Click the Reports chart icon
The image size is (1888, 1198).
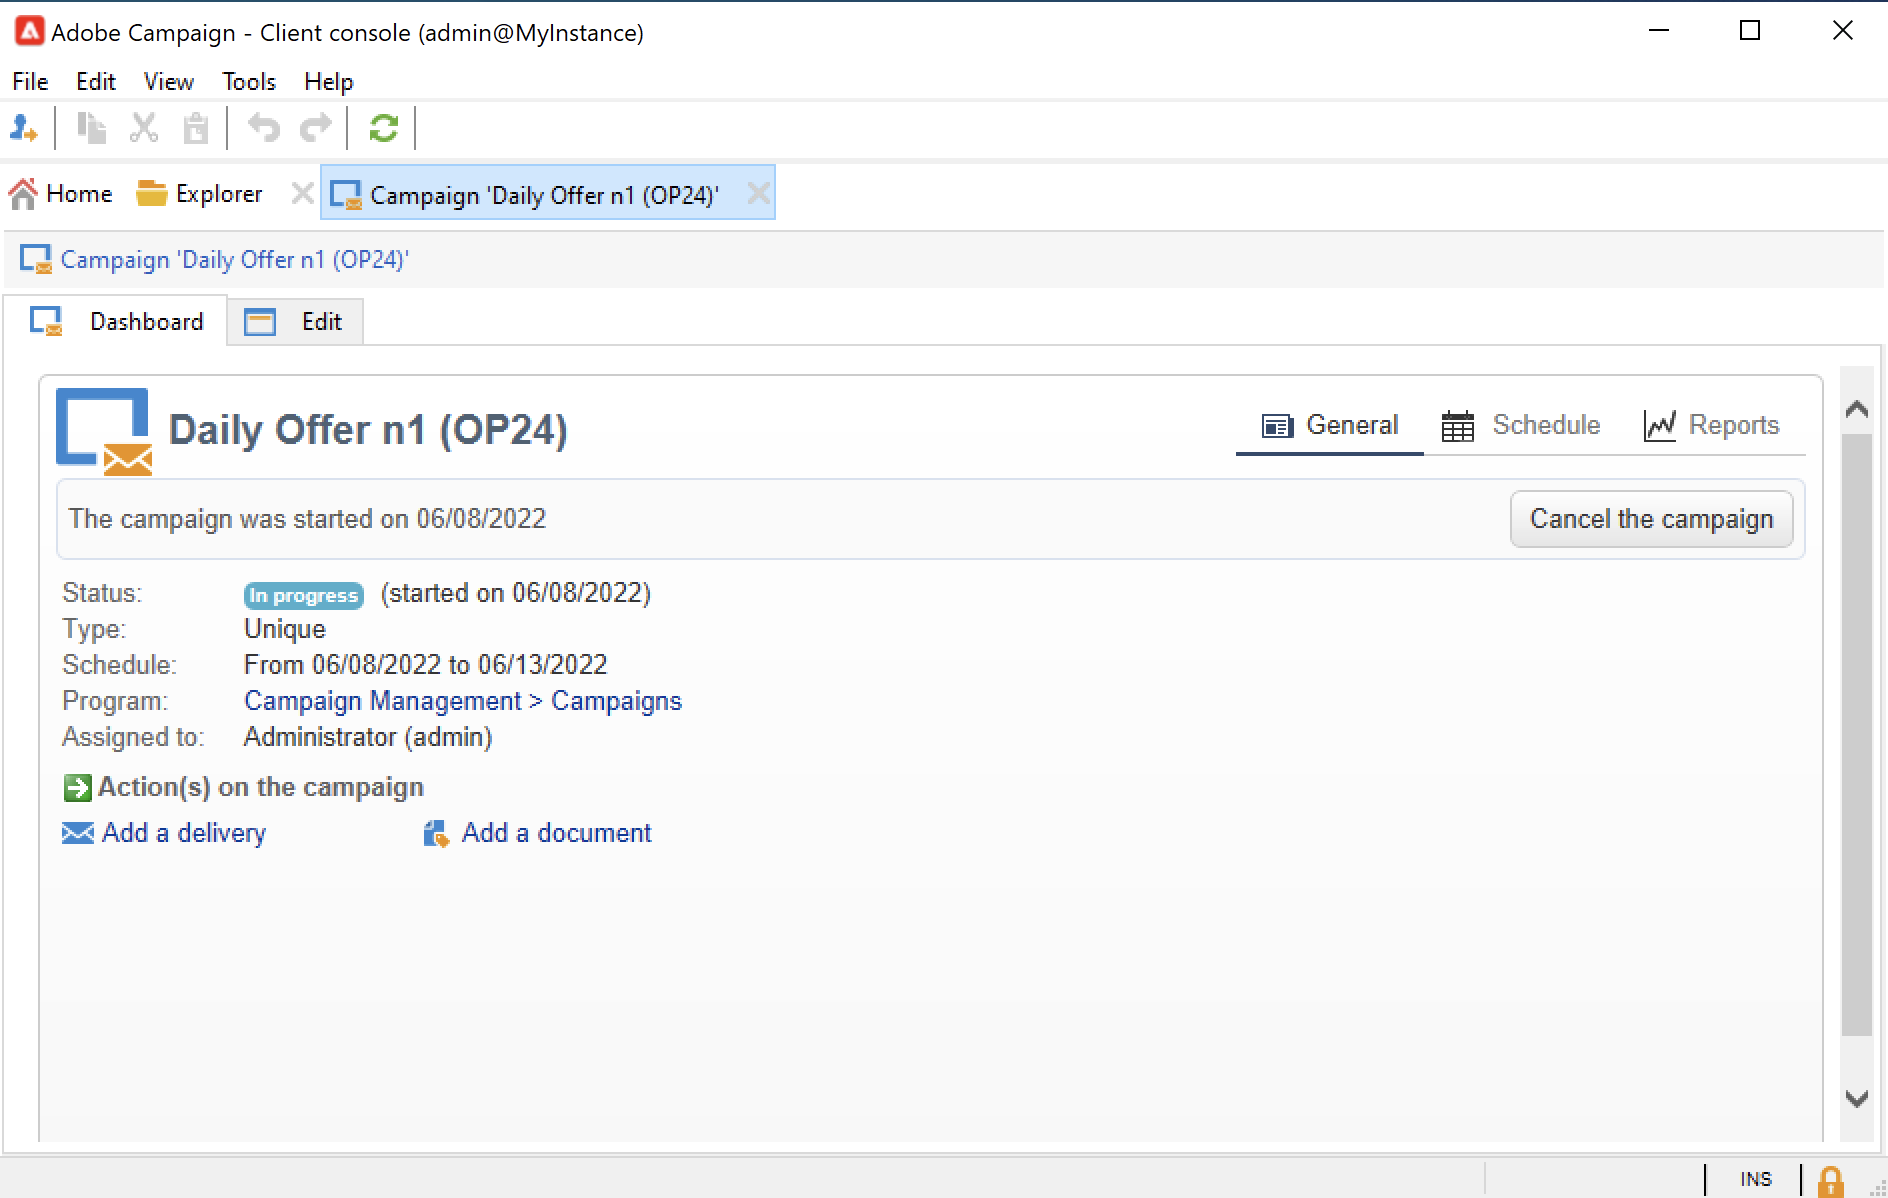click(x=1659, y=426)
